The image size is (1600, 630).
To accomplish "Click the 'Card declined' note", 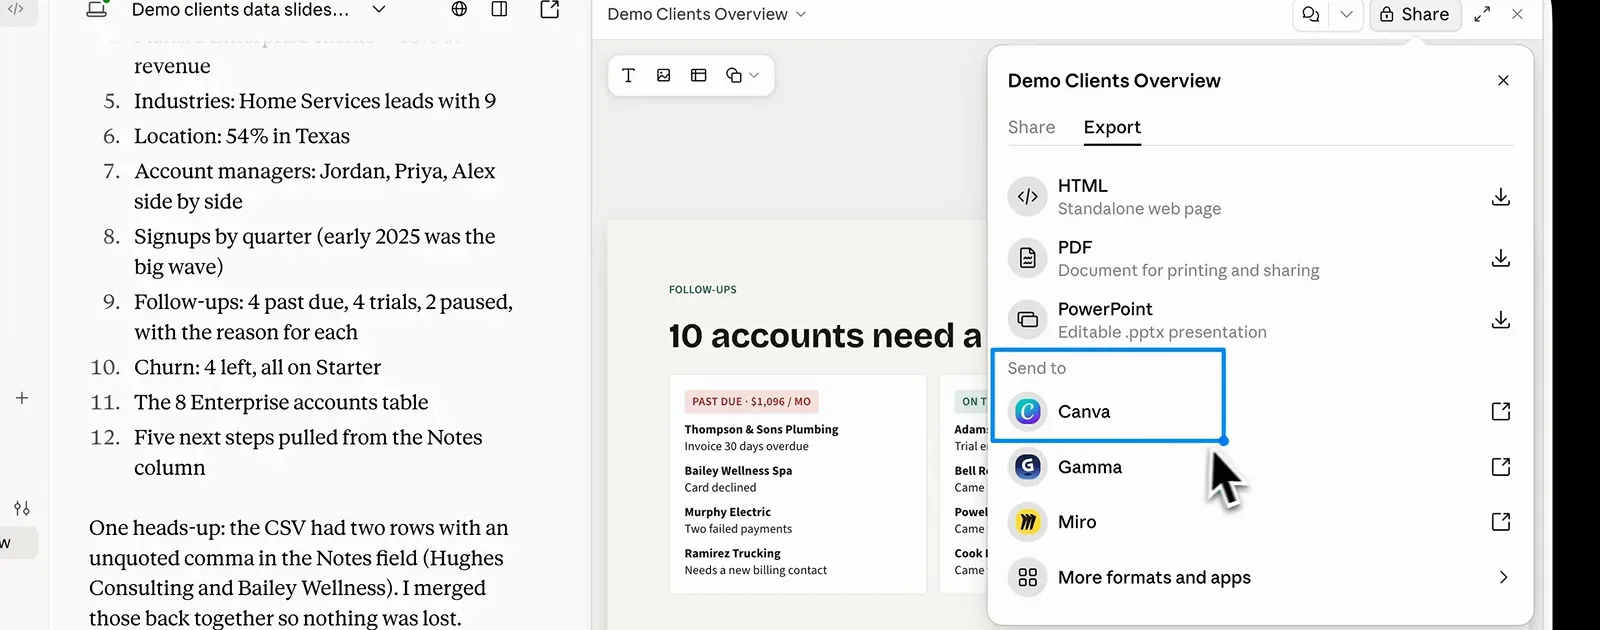I will click(x=720, y=487).
